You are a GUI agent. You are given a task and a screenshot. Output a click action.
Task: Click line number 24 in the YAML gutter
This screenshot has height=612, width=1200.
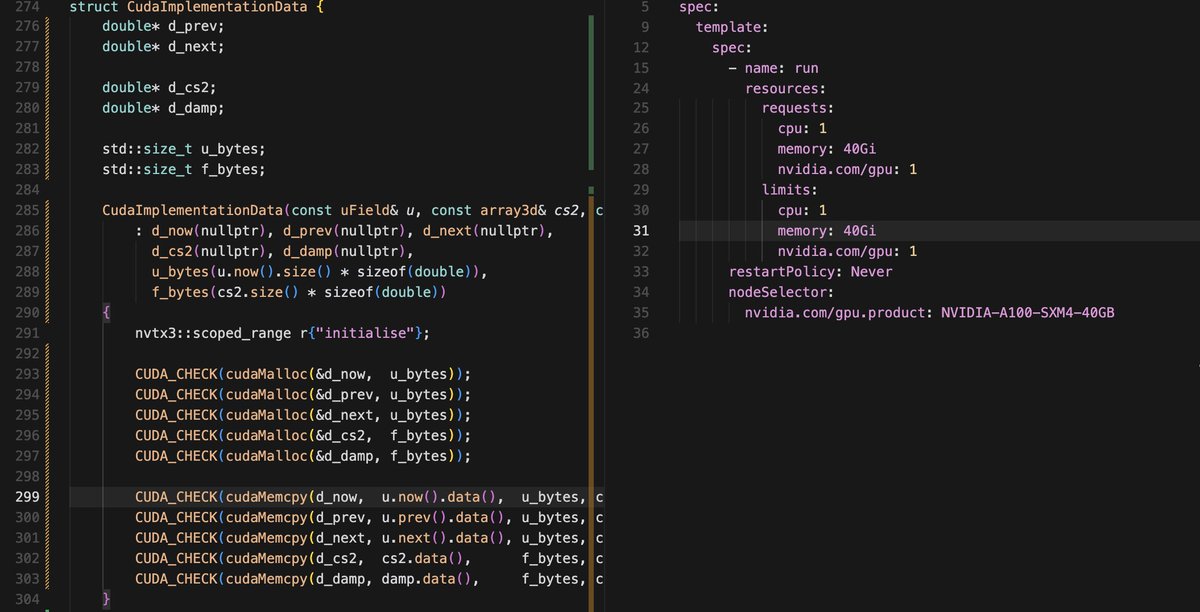pyautogui.click(x=641, y=89)
